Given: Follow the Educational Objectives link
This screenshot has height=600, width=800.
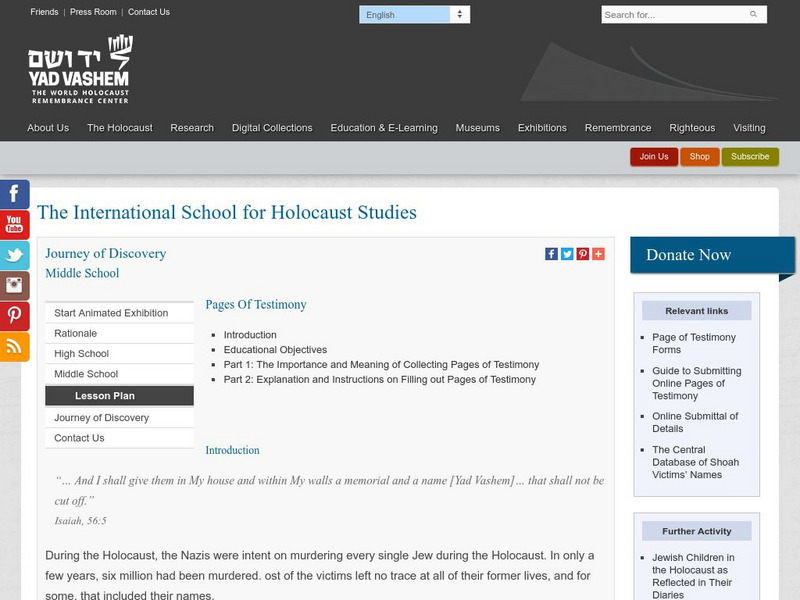Looking at the screenshot, I should click(x=275, y=350).
